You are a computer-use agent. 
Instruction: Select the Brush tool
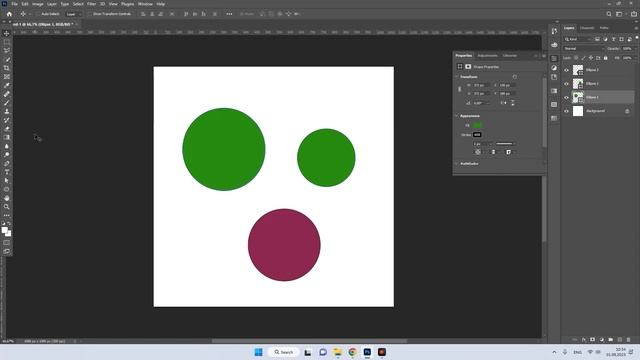coord(7,103)
